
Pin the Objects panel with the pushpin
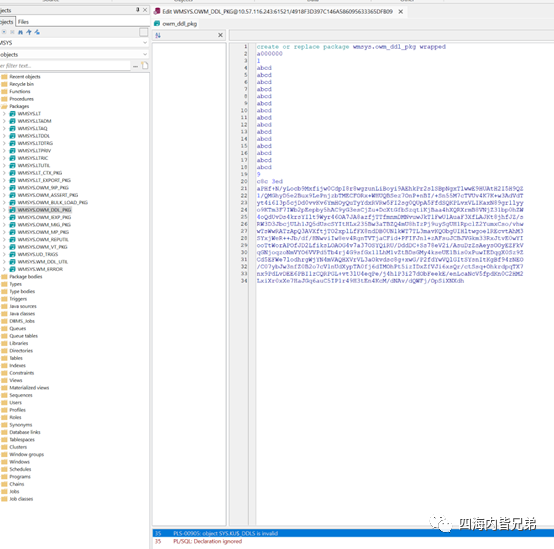pyautogui.click(x=137, y=10)
